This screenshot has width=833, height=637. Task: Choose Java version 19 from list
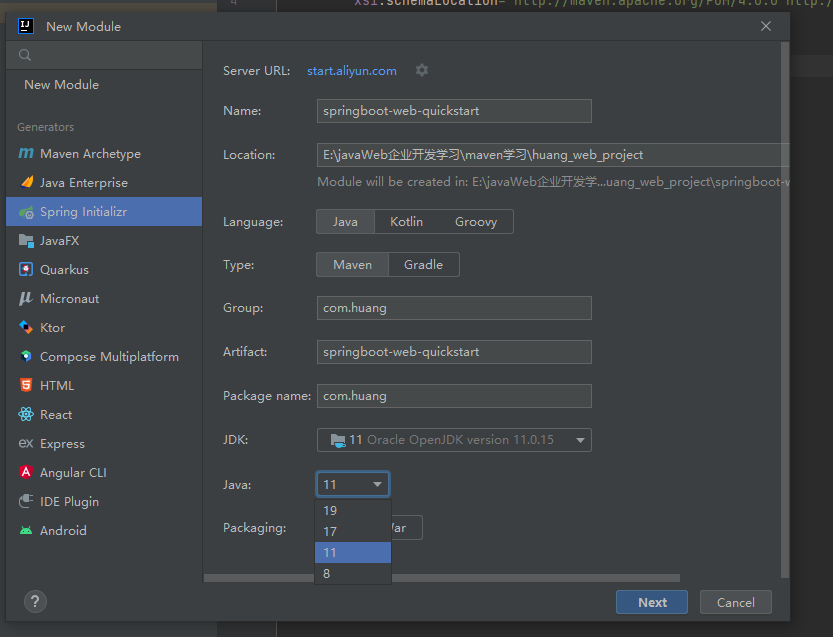353,511
